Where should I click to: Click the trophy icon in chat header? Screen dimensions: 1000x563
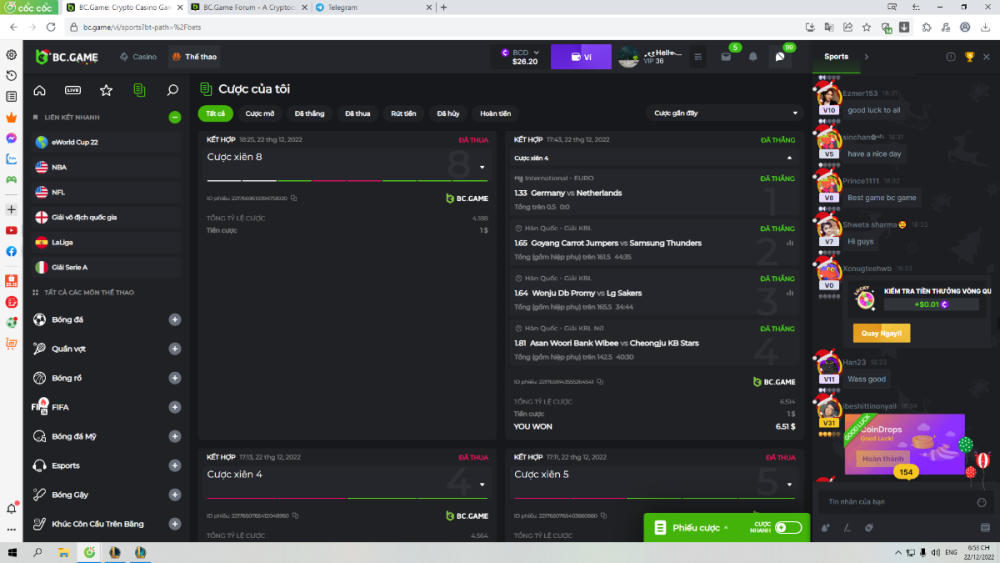tap(969, 57)
